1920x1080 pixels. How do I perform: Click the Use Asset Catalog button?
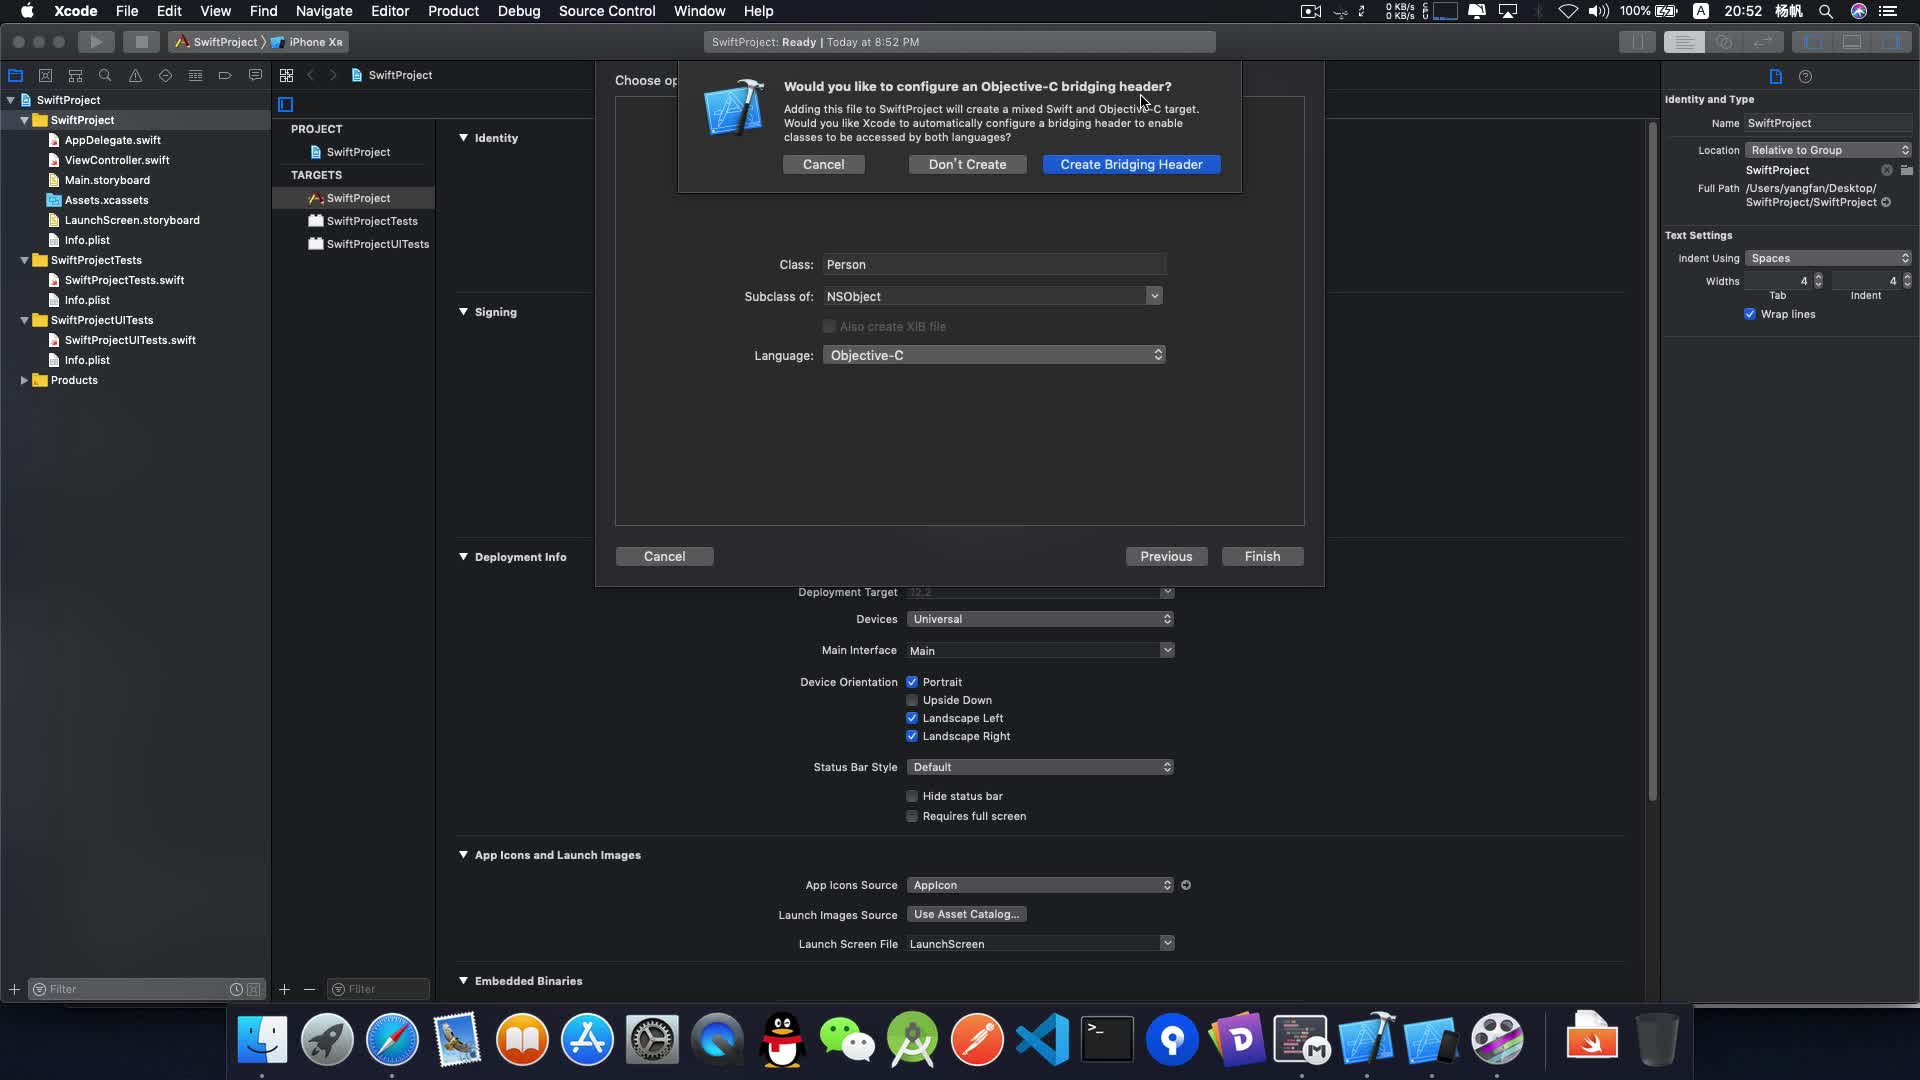click(966, 914)
